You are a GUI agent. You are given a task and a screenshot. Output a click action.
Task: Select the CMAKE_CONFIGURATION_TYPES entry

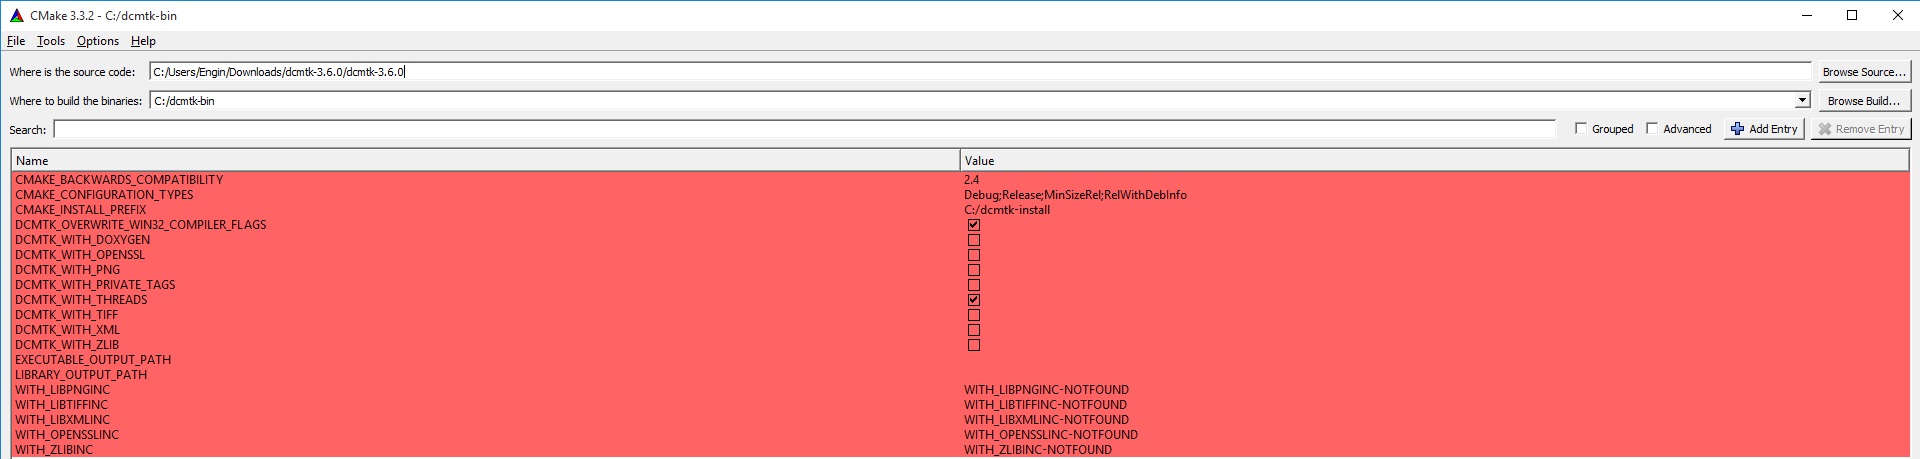104,195
